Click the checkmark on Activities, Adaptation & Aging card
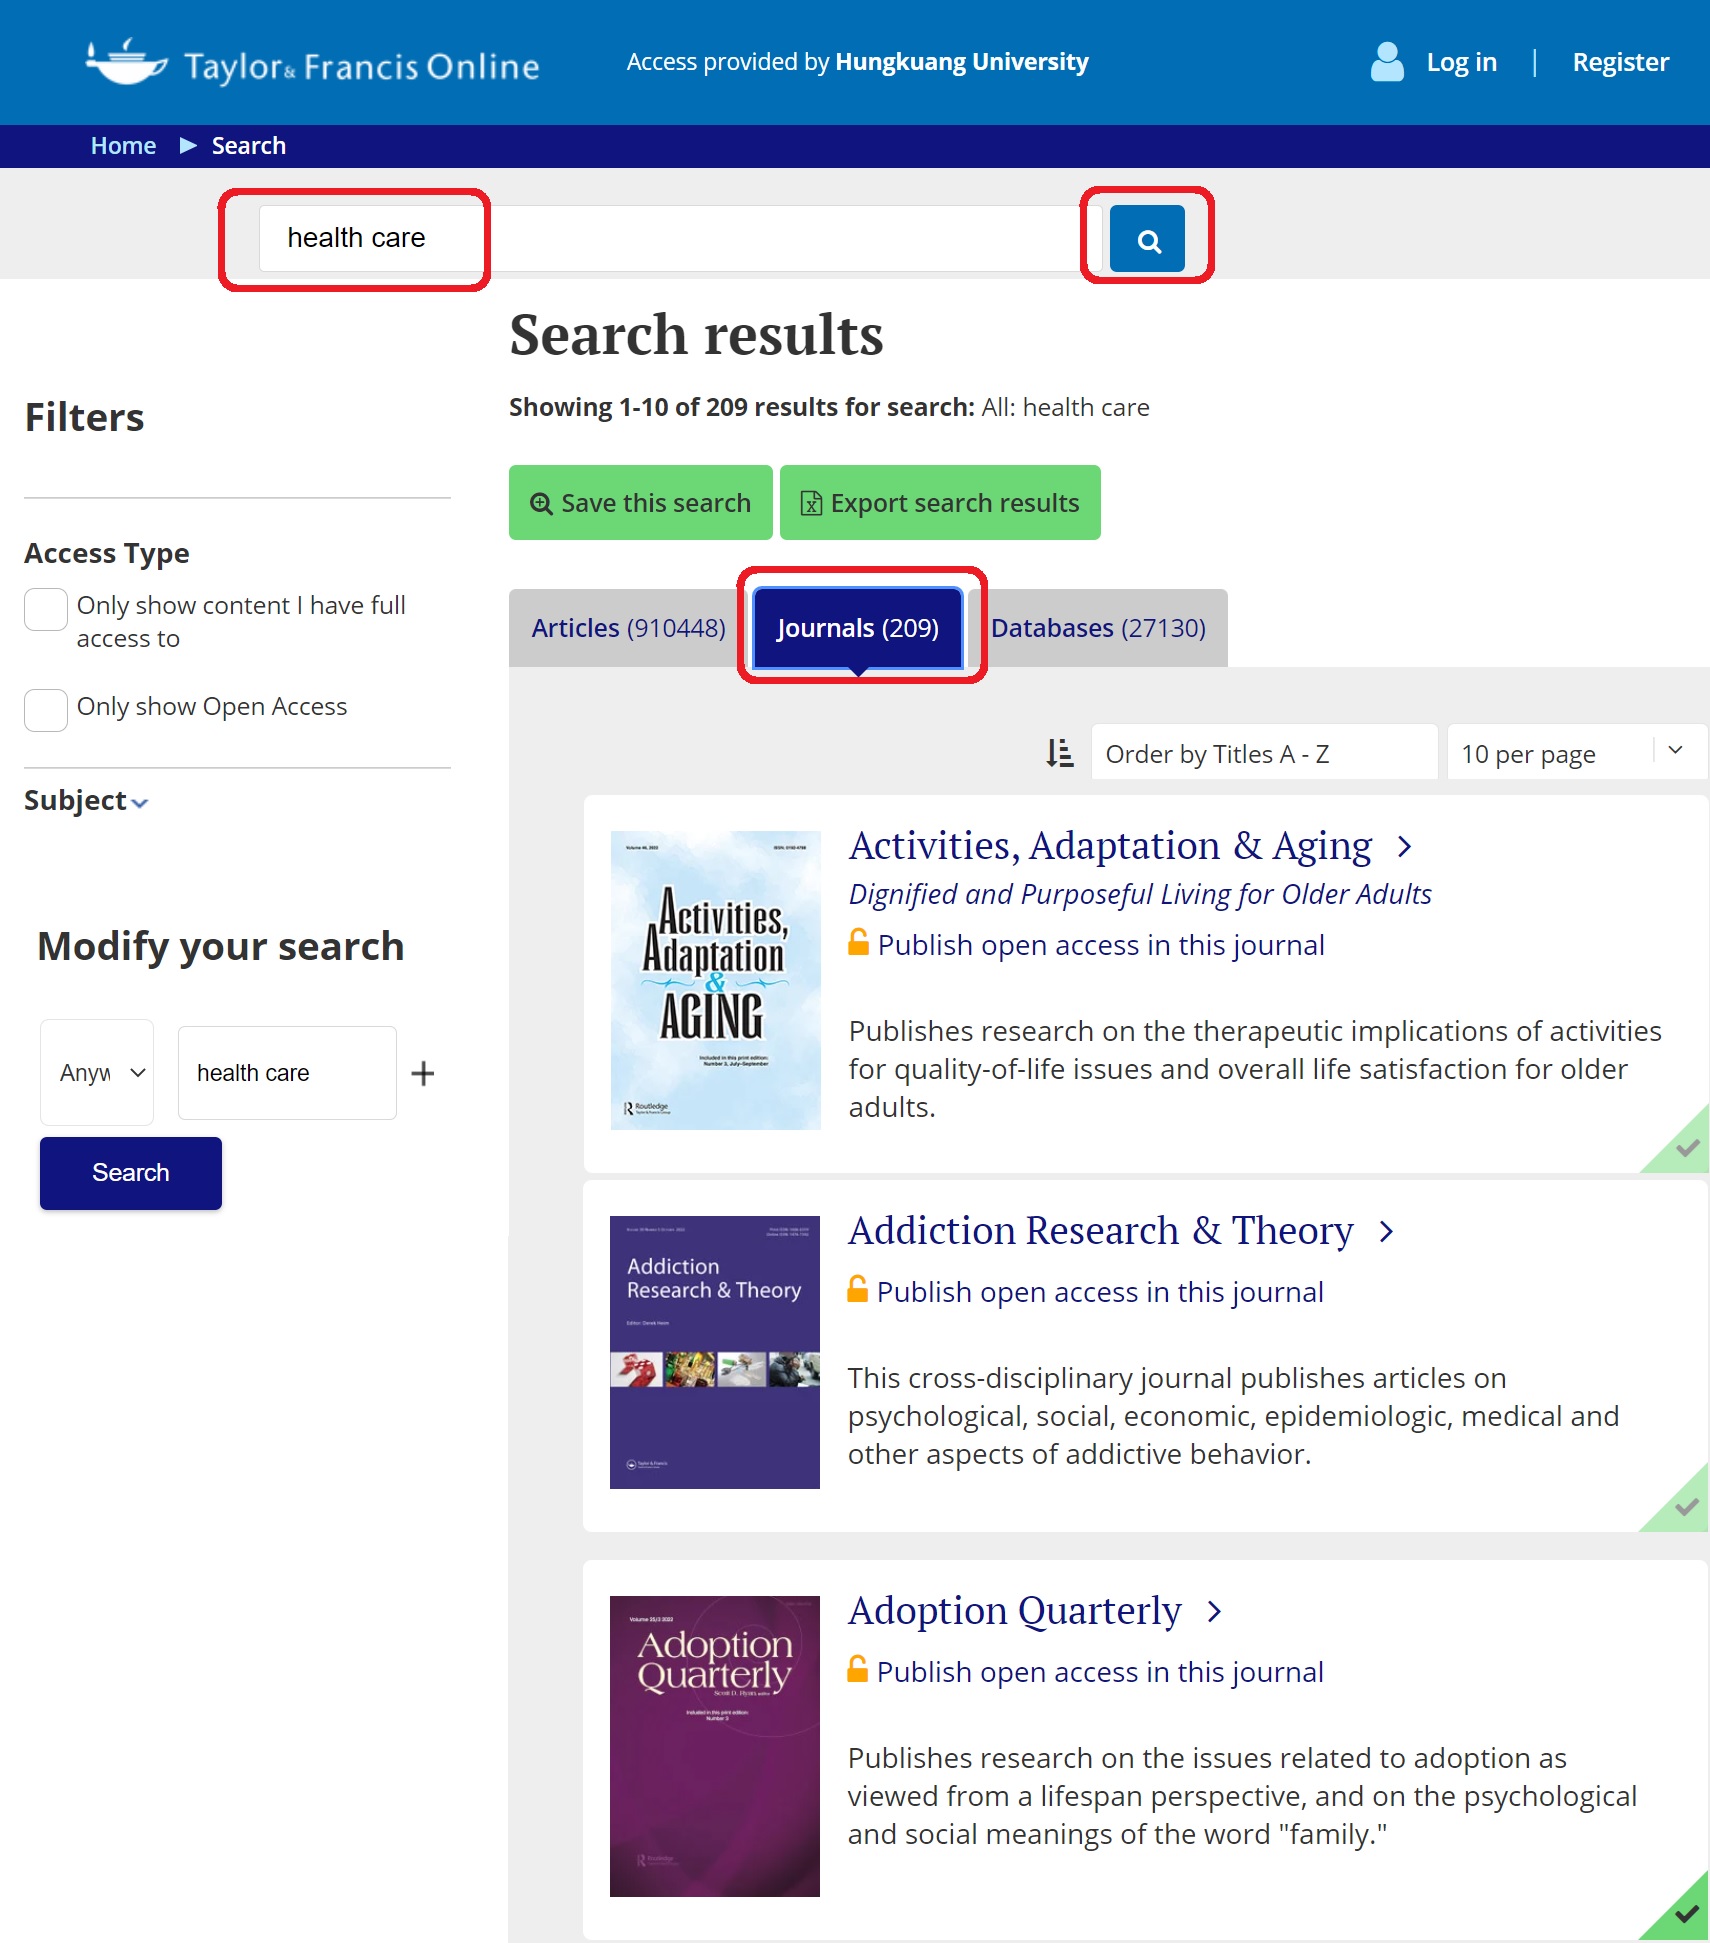Viewport: 1710px width, 1943px height. 1686,1147
